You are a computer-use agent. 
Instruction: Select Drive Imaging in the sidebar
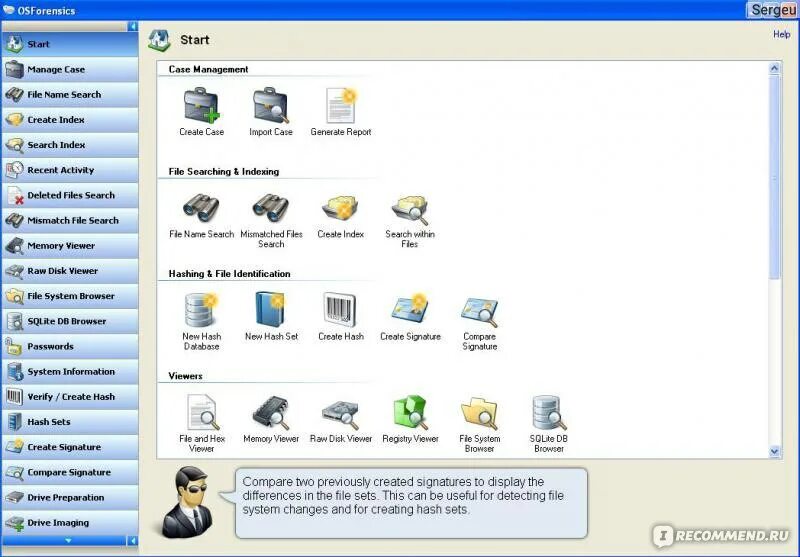point(70,522)
